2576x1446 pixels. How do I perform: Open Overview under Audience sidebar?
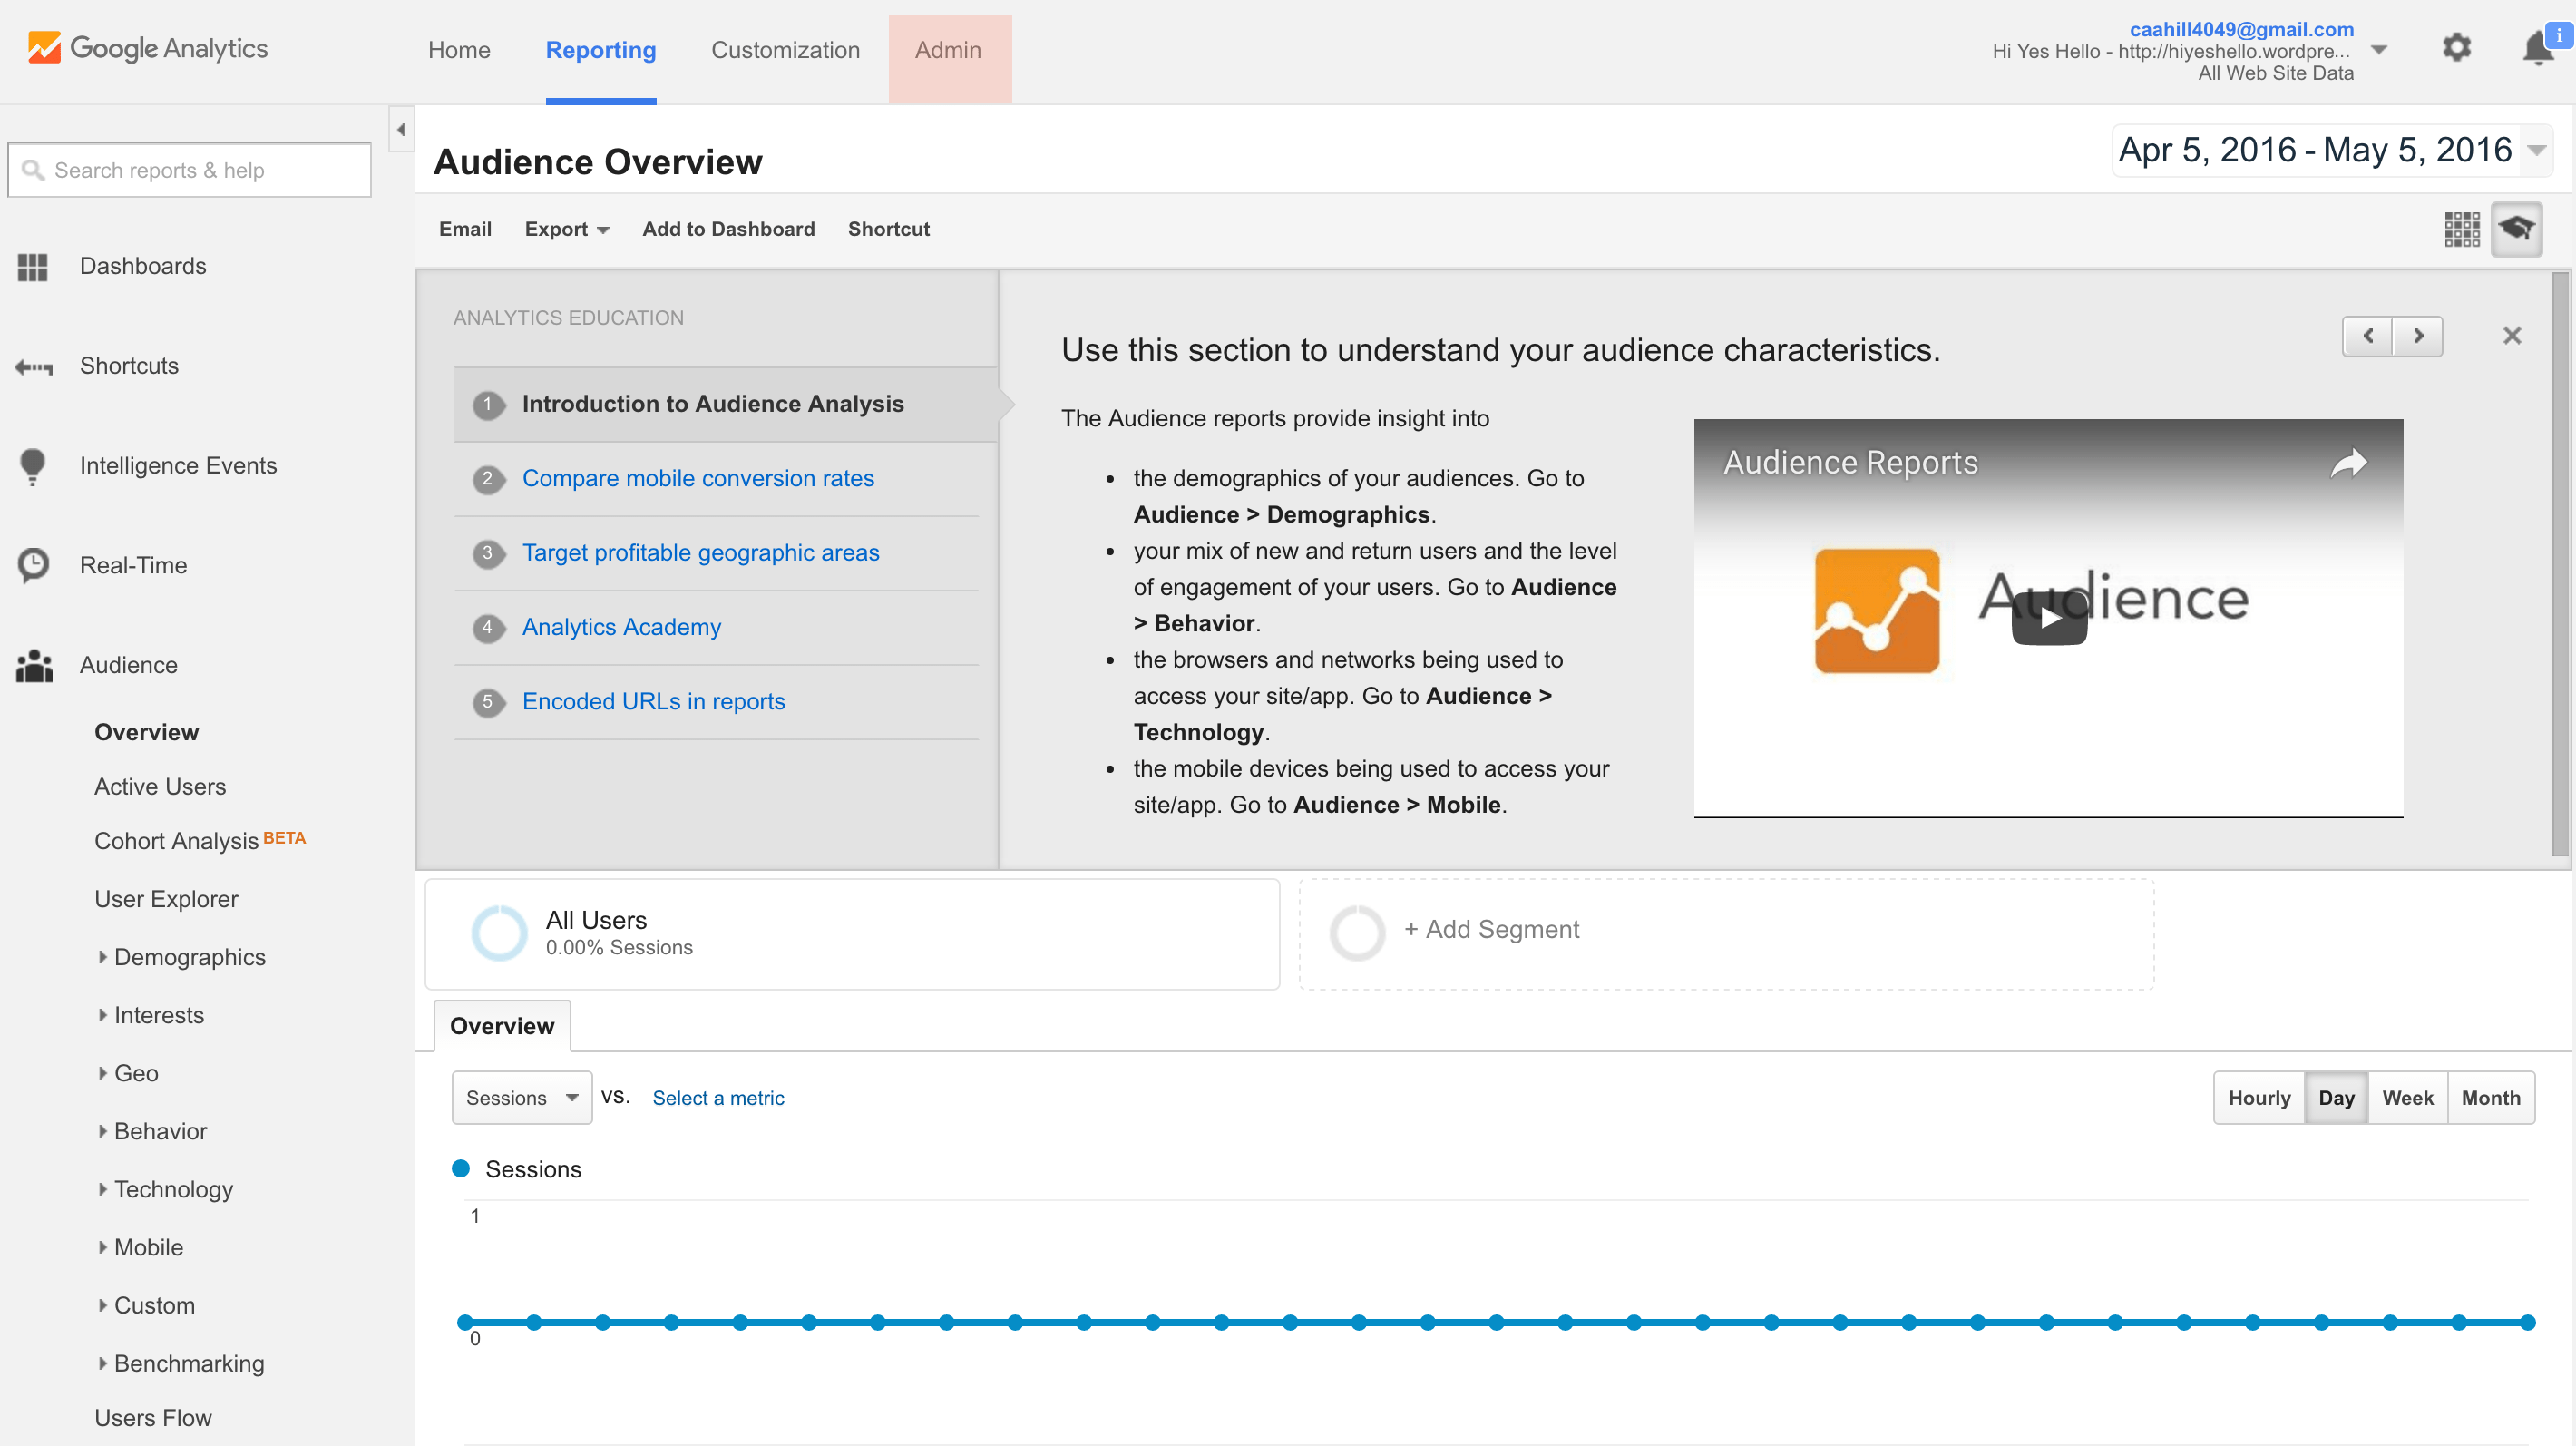(x=146, y=732)
